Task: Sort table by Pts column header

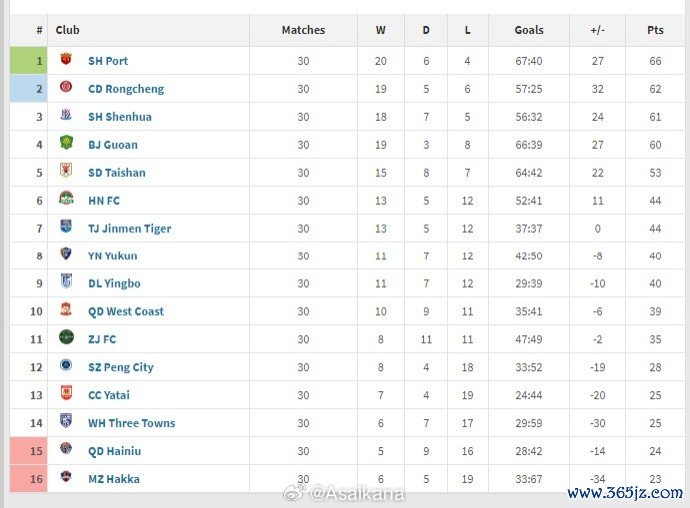Action: [655, 30]
